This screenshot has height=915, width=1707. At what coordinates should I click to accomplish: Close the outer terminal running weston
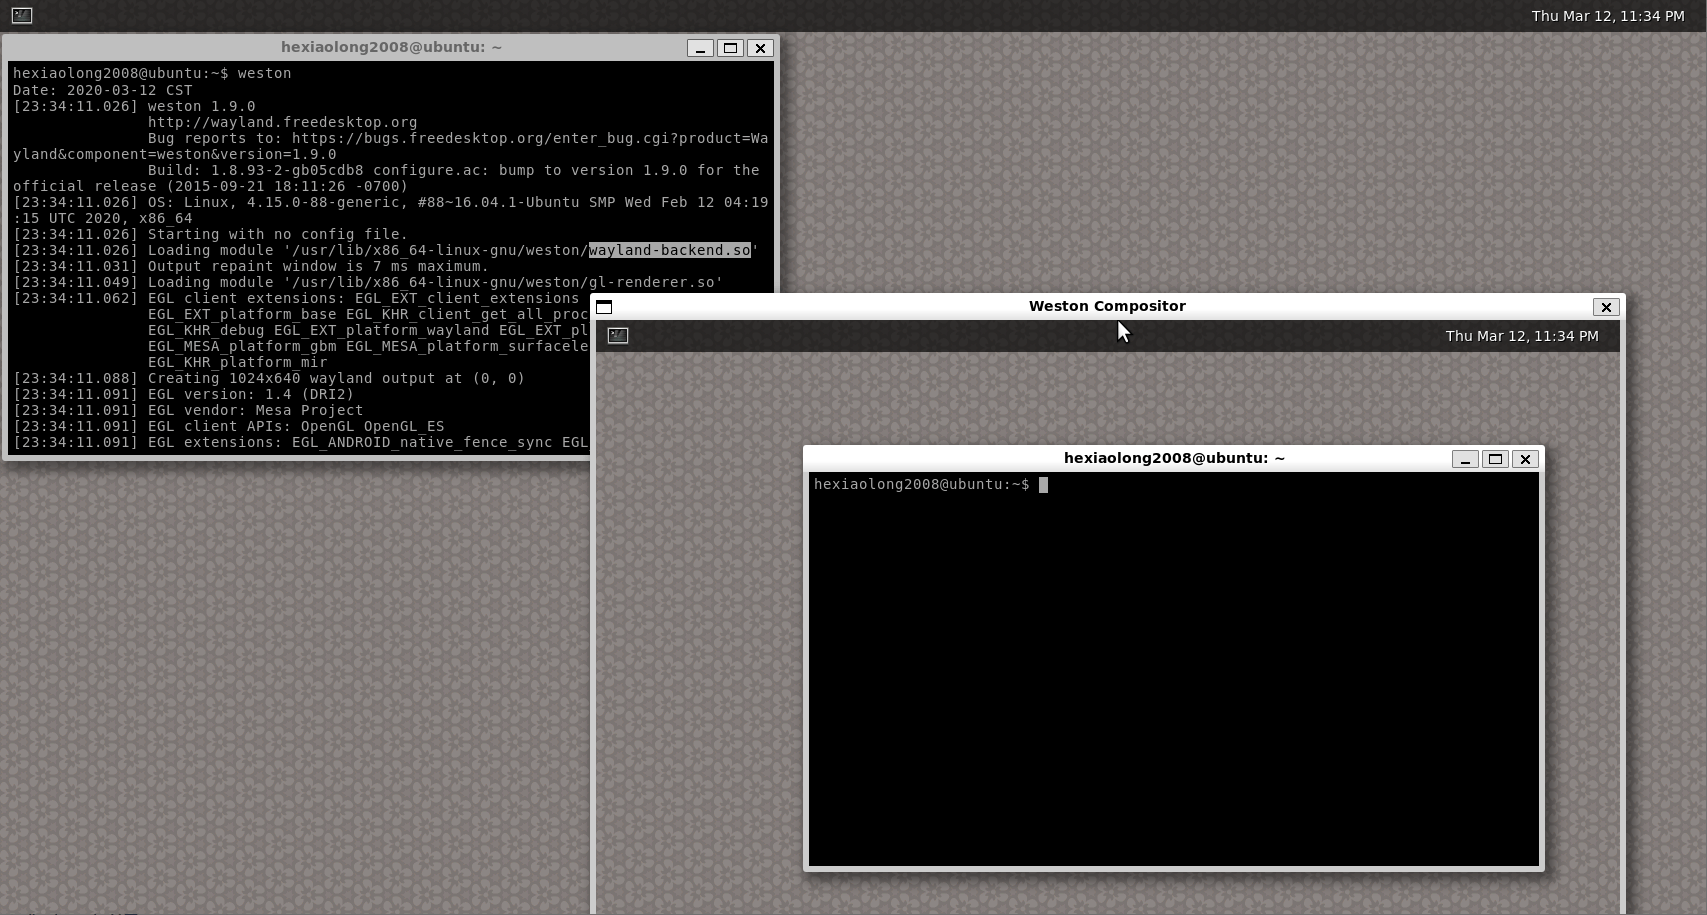tap(760, 48)
